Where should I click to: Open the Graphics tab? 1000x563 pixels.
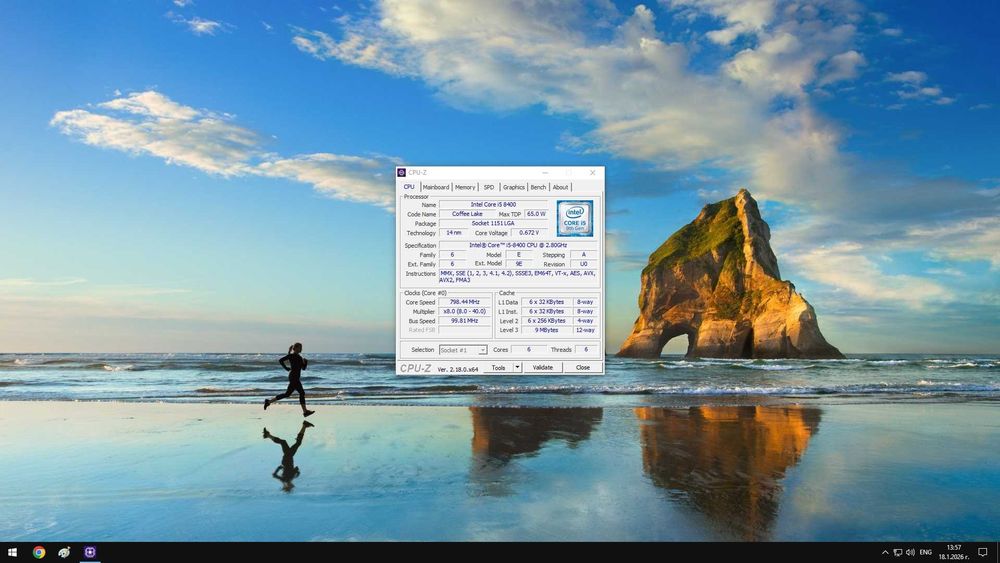(513, 187)
